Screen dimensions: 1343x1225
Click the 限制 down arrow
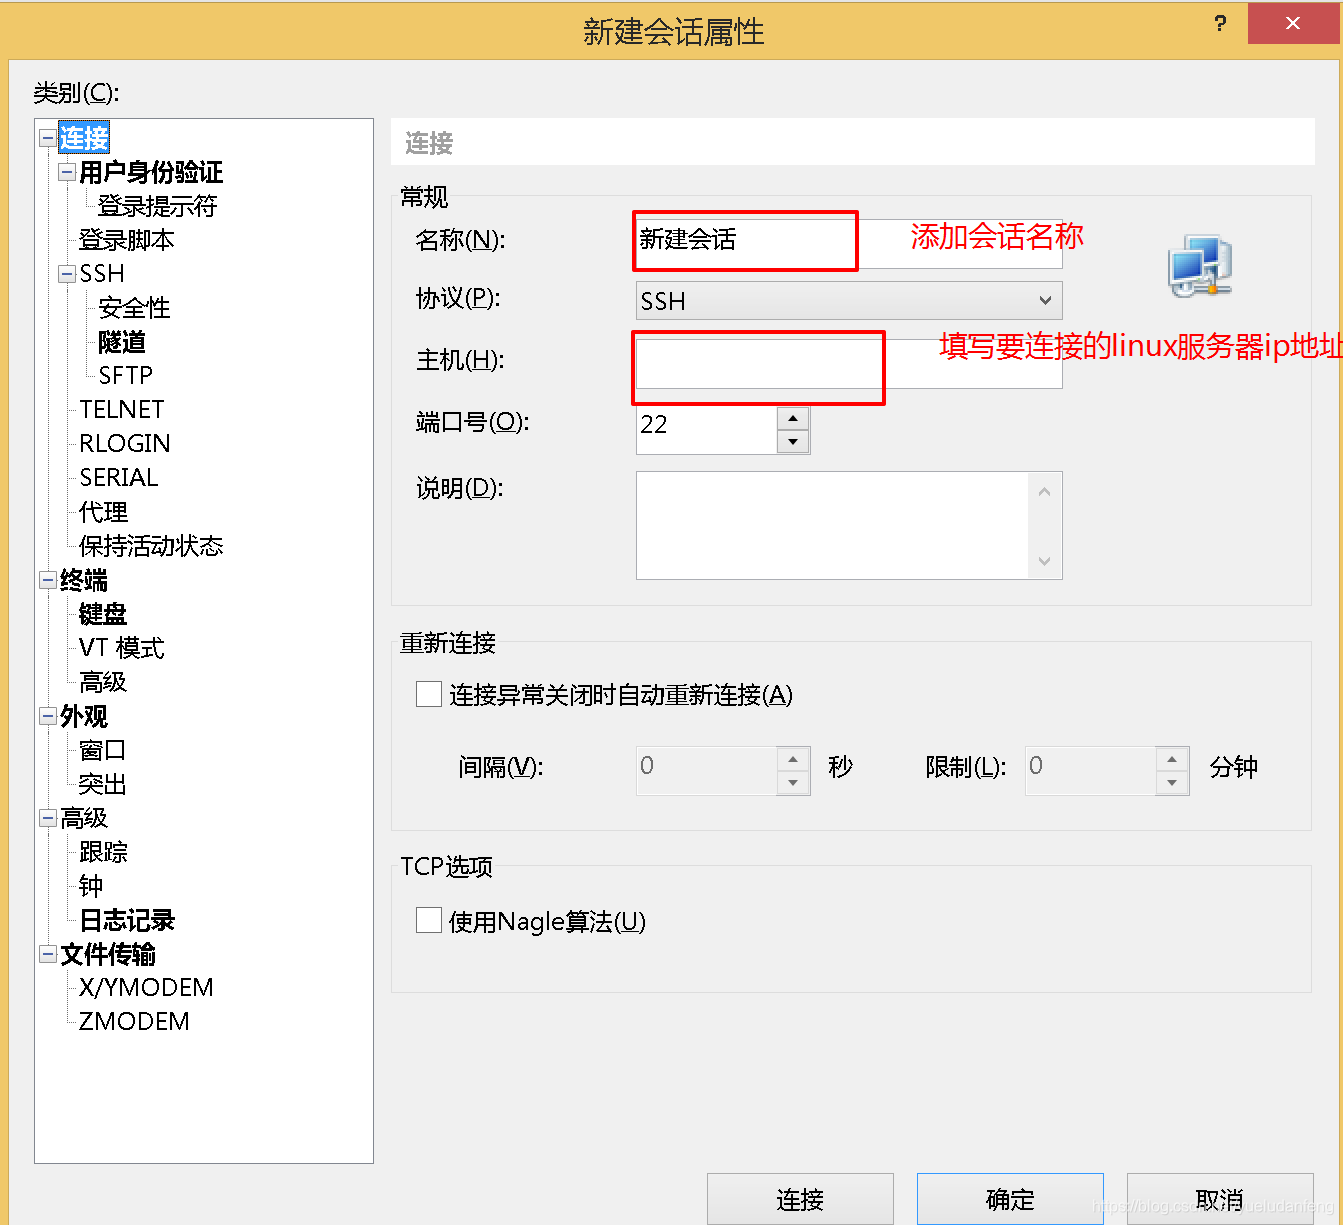point(1172,783)
